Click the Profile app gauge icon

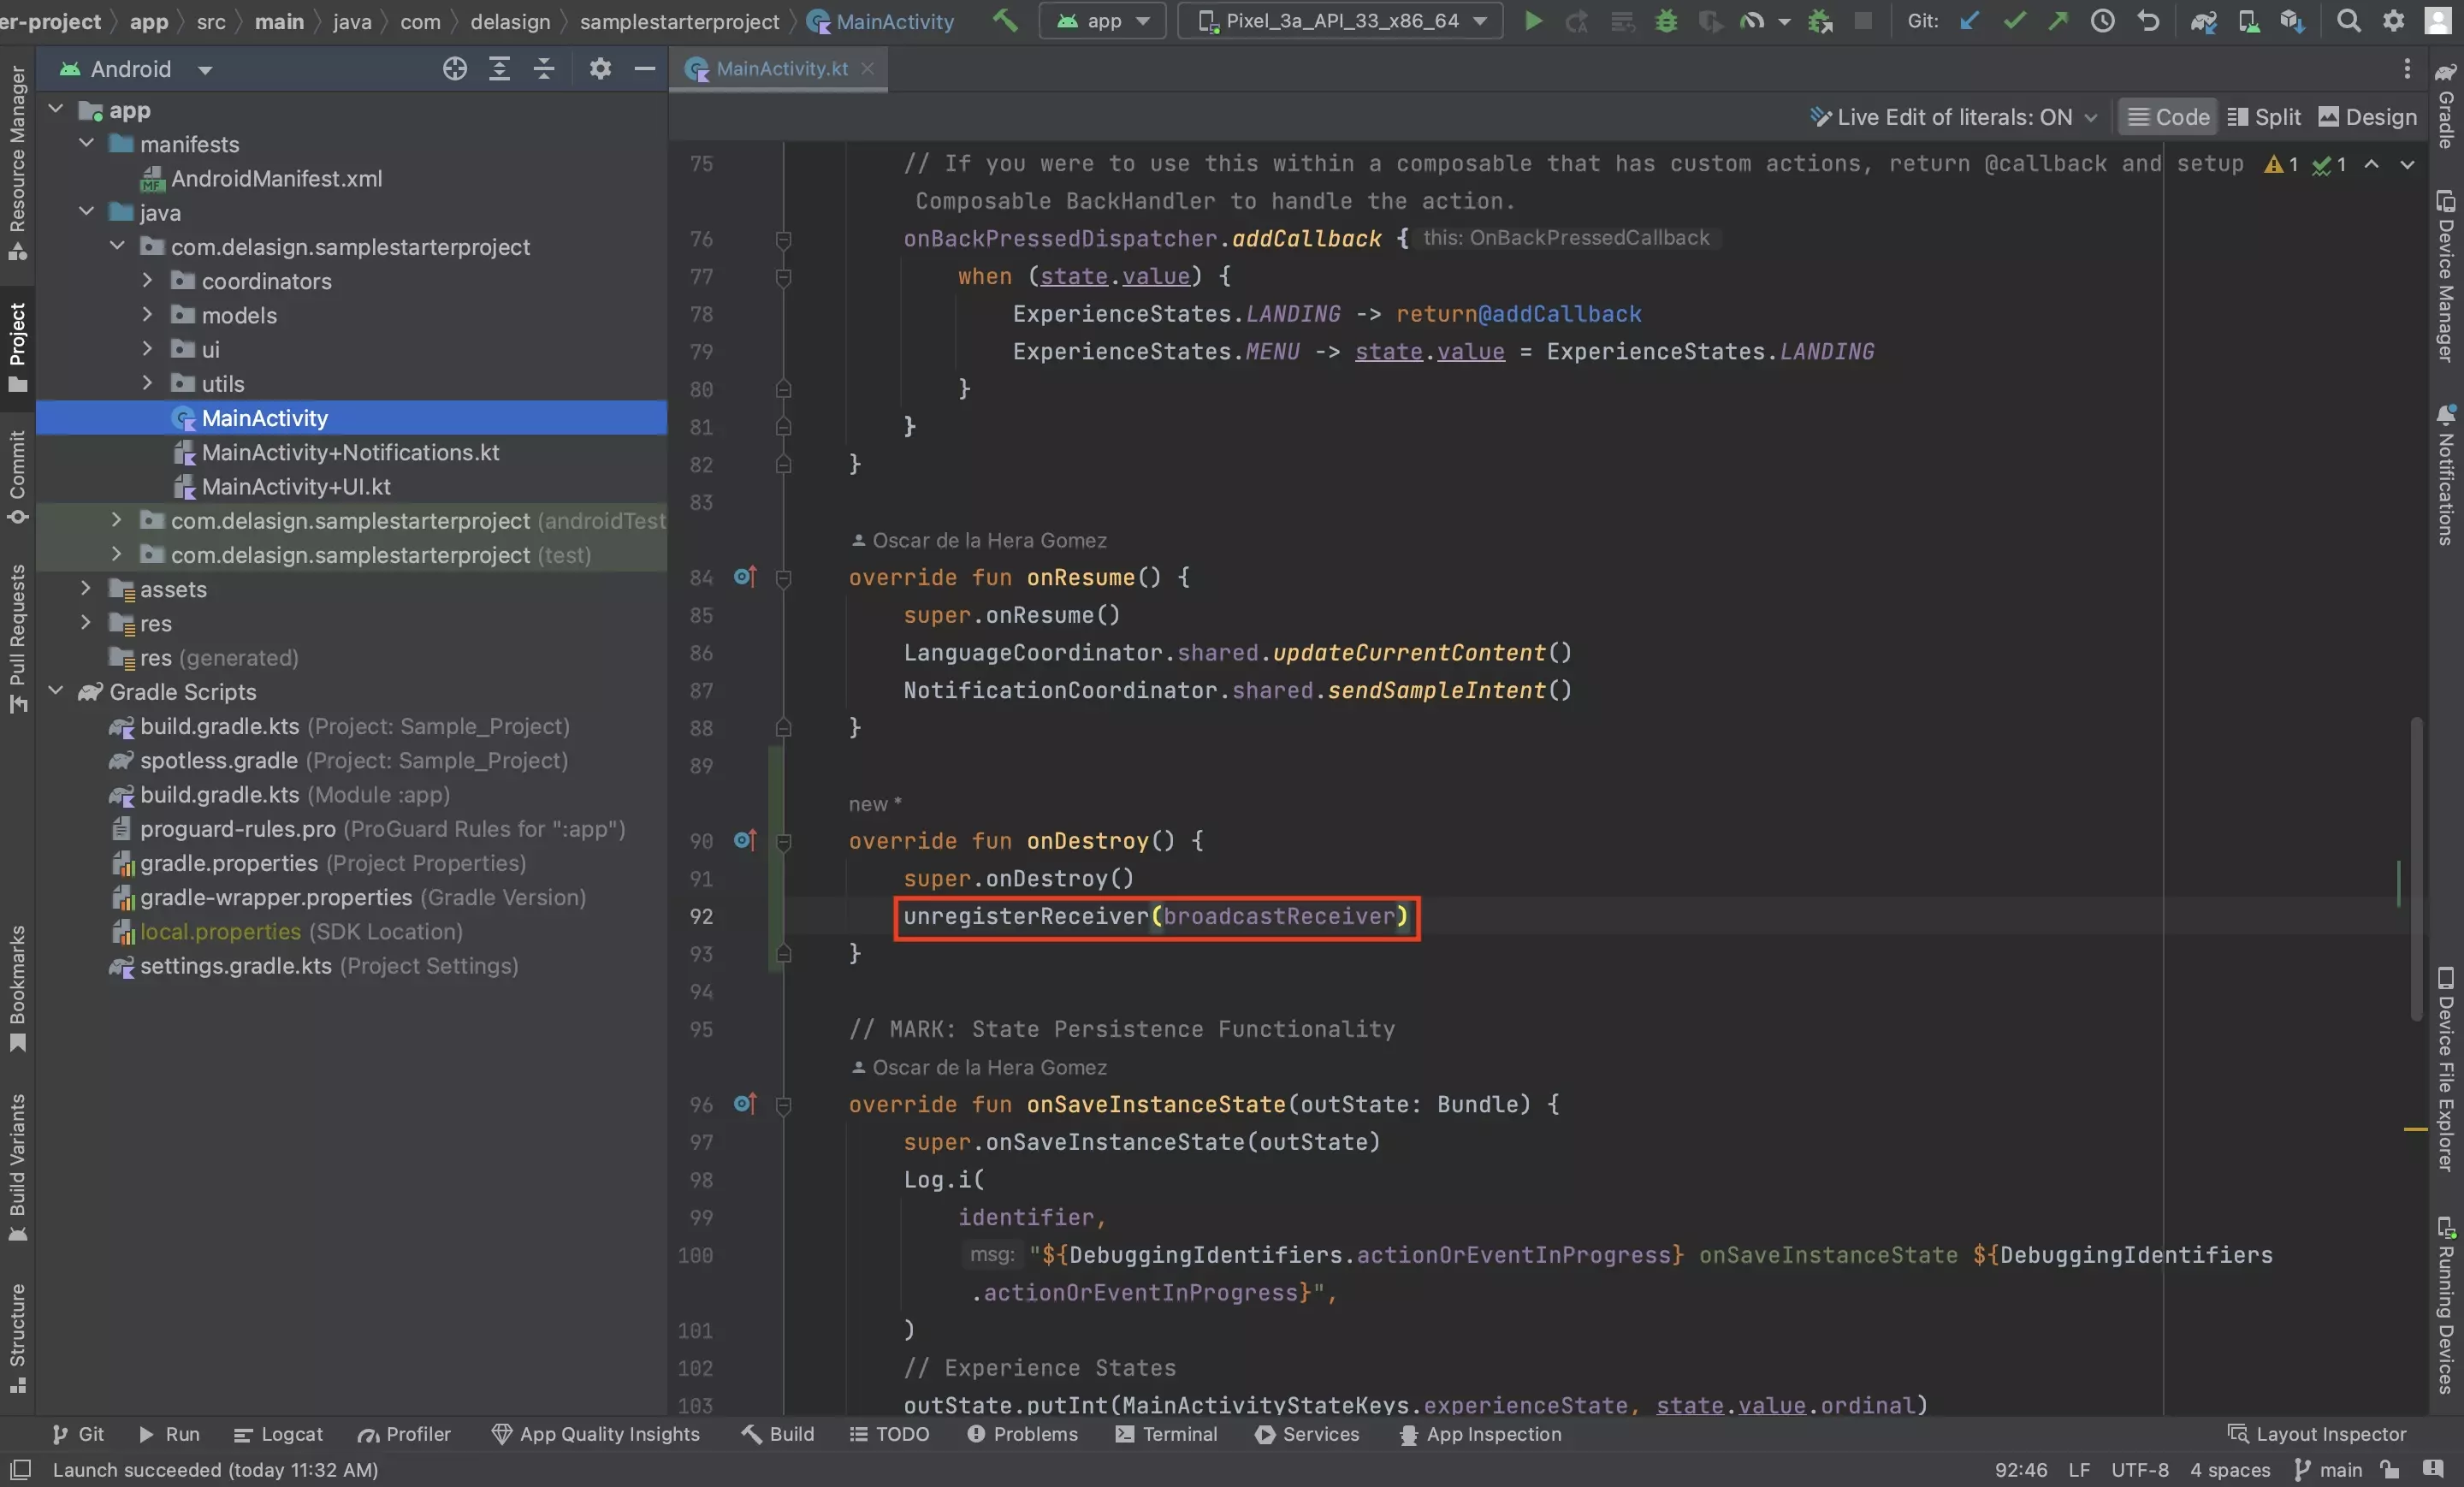click(x=1751, y=21)
